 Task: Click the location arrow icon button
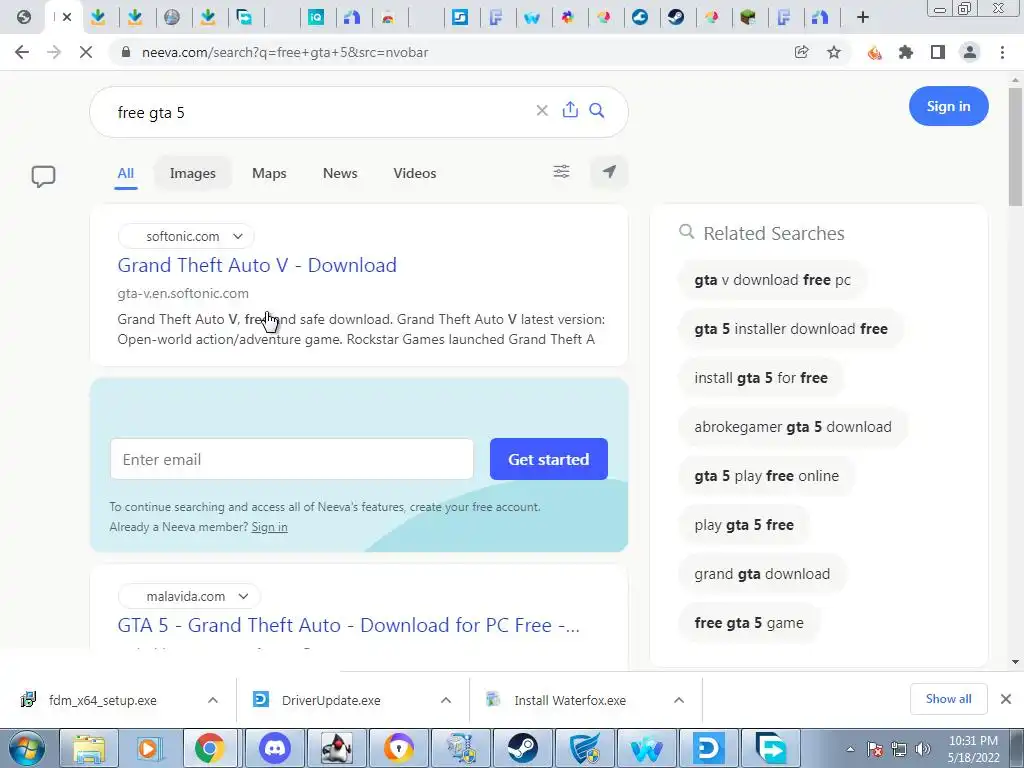pyautogui.click(x=609, y=172)
